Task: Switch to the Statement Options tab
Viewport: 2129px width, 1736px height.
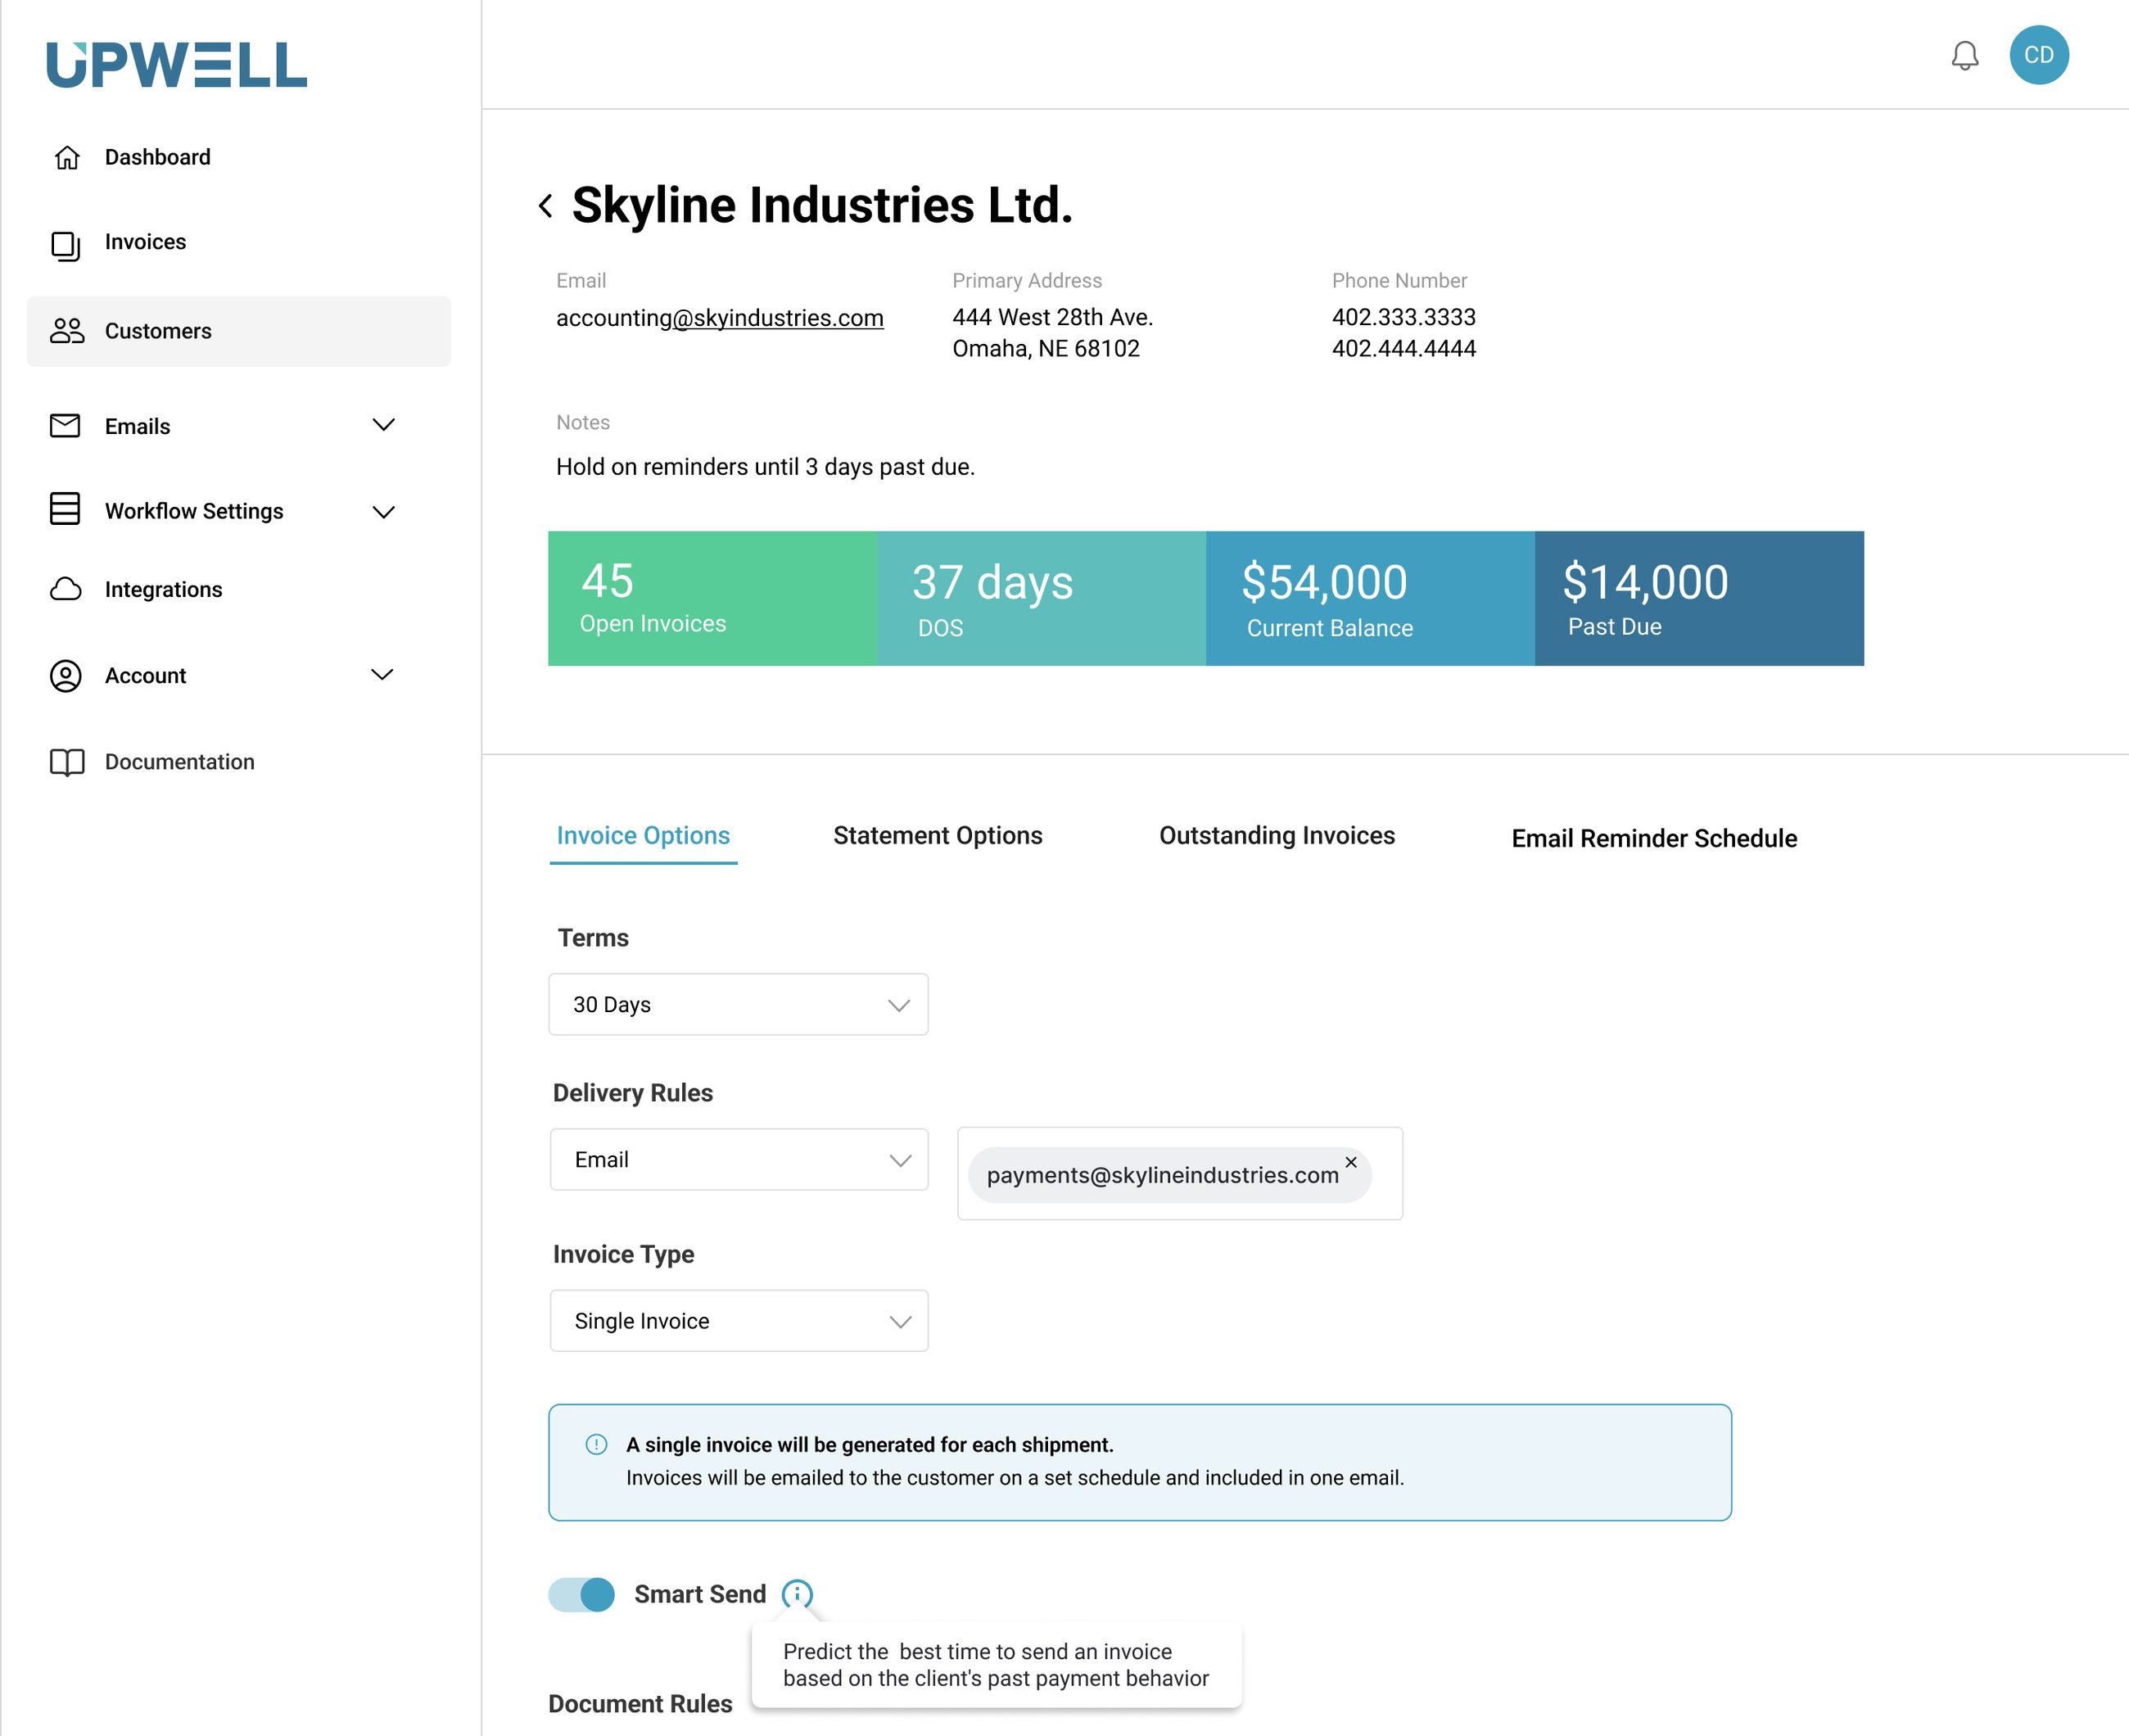Action: (x=937, y=836)
